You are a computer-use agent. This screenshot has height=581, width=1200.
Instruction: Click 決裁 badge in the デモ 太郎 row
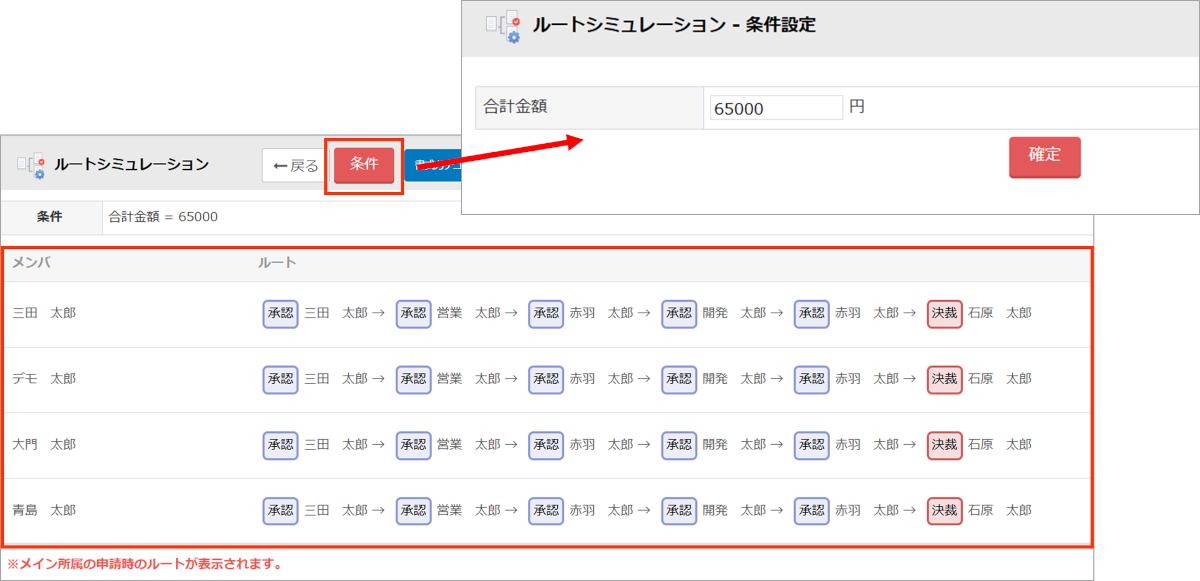click(x=944, y=379)
